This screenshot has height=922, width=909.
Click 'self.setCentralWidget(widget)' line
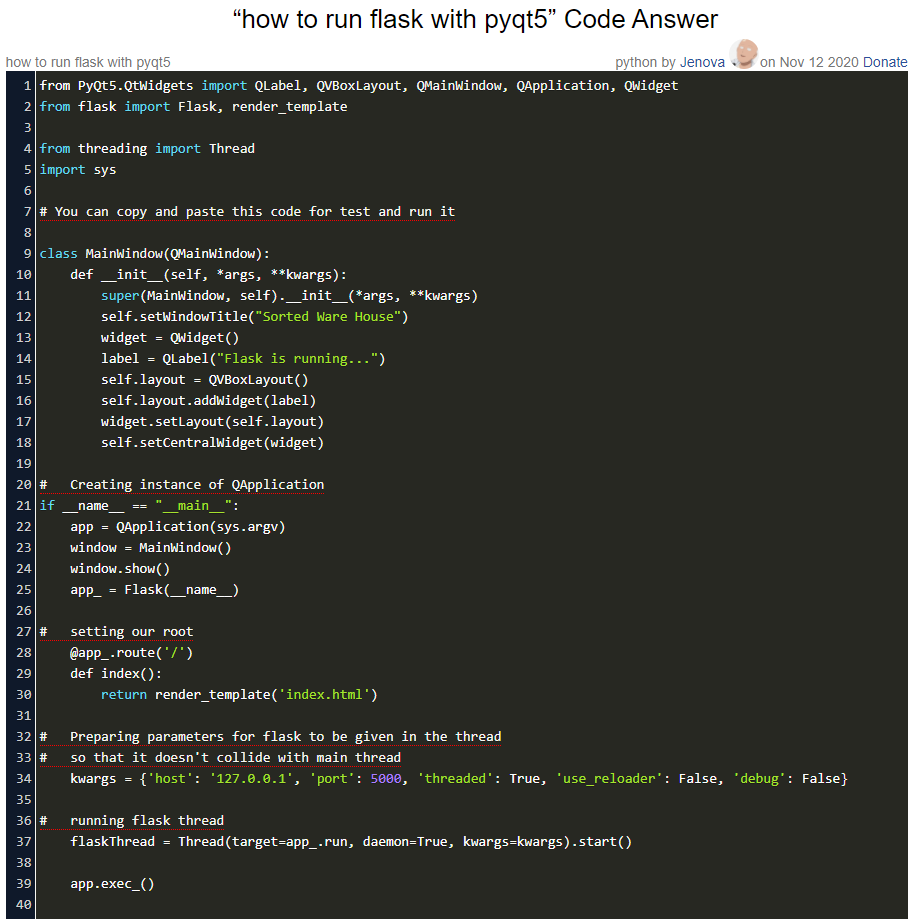[x=212, y=443]
